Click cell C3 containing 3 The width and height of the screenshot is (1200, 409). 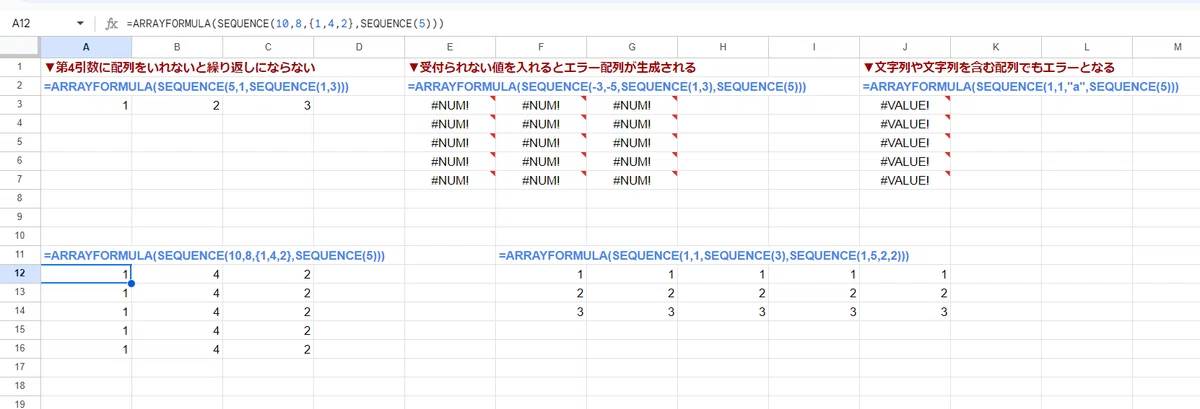click(268, 105)
